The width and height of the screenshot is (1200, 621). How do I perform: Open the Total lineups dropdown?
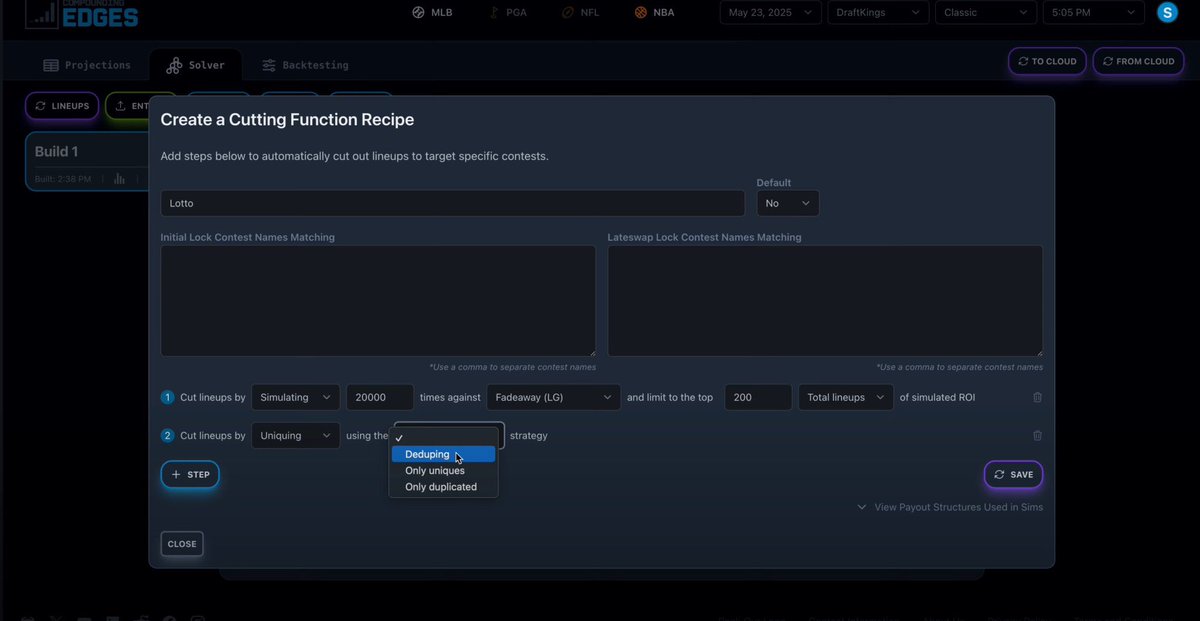pos(845,397)
